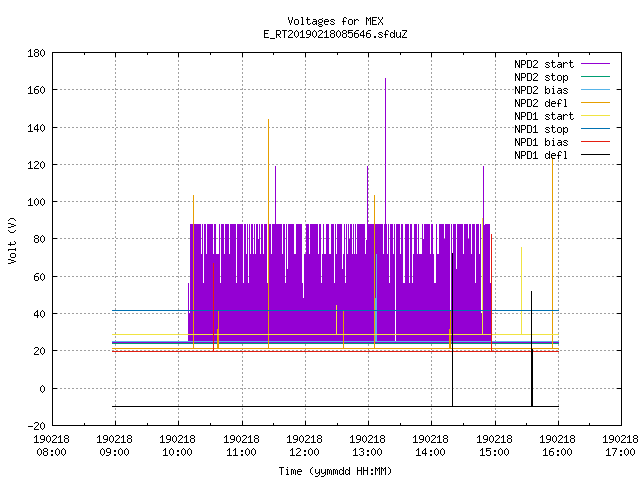The width and height of the screenshot is (640, 480).
Task: Click the 11:00 x-axis time label
Action: 241,452
